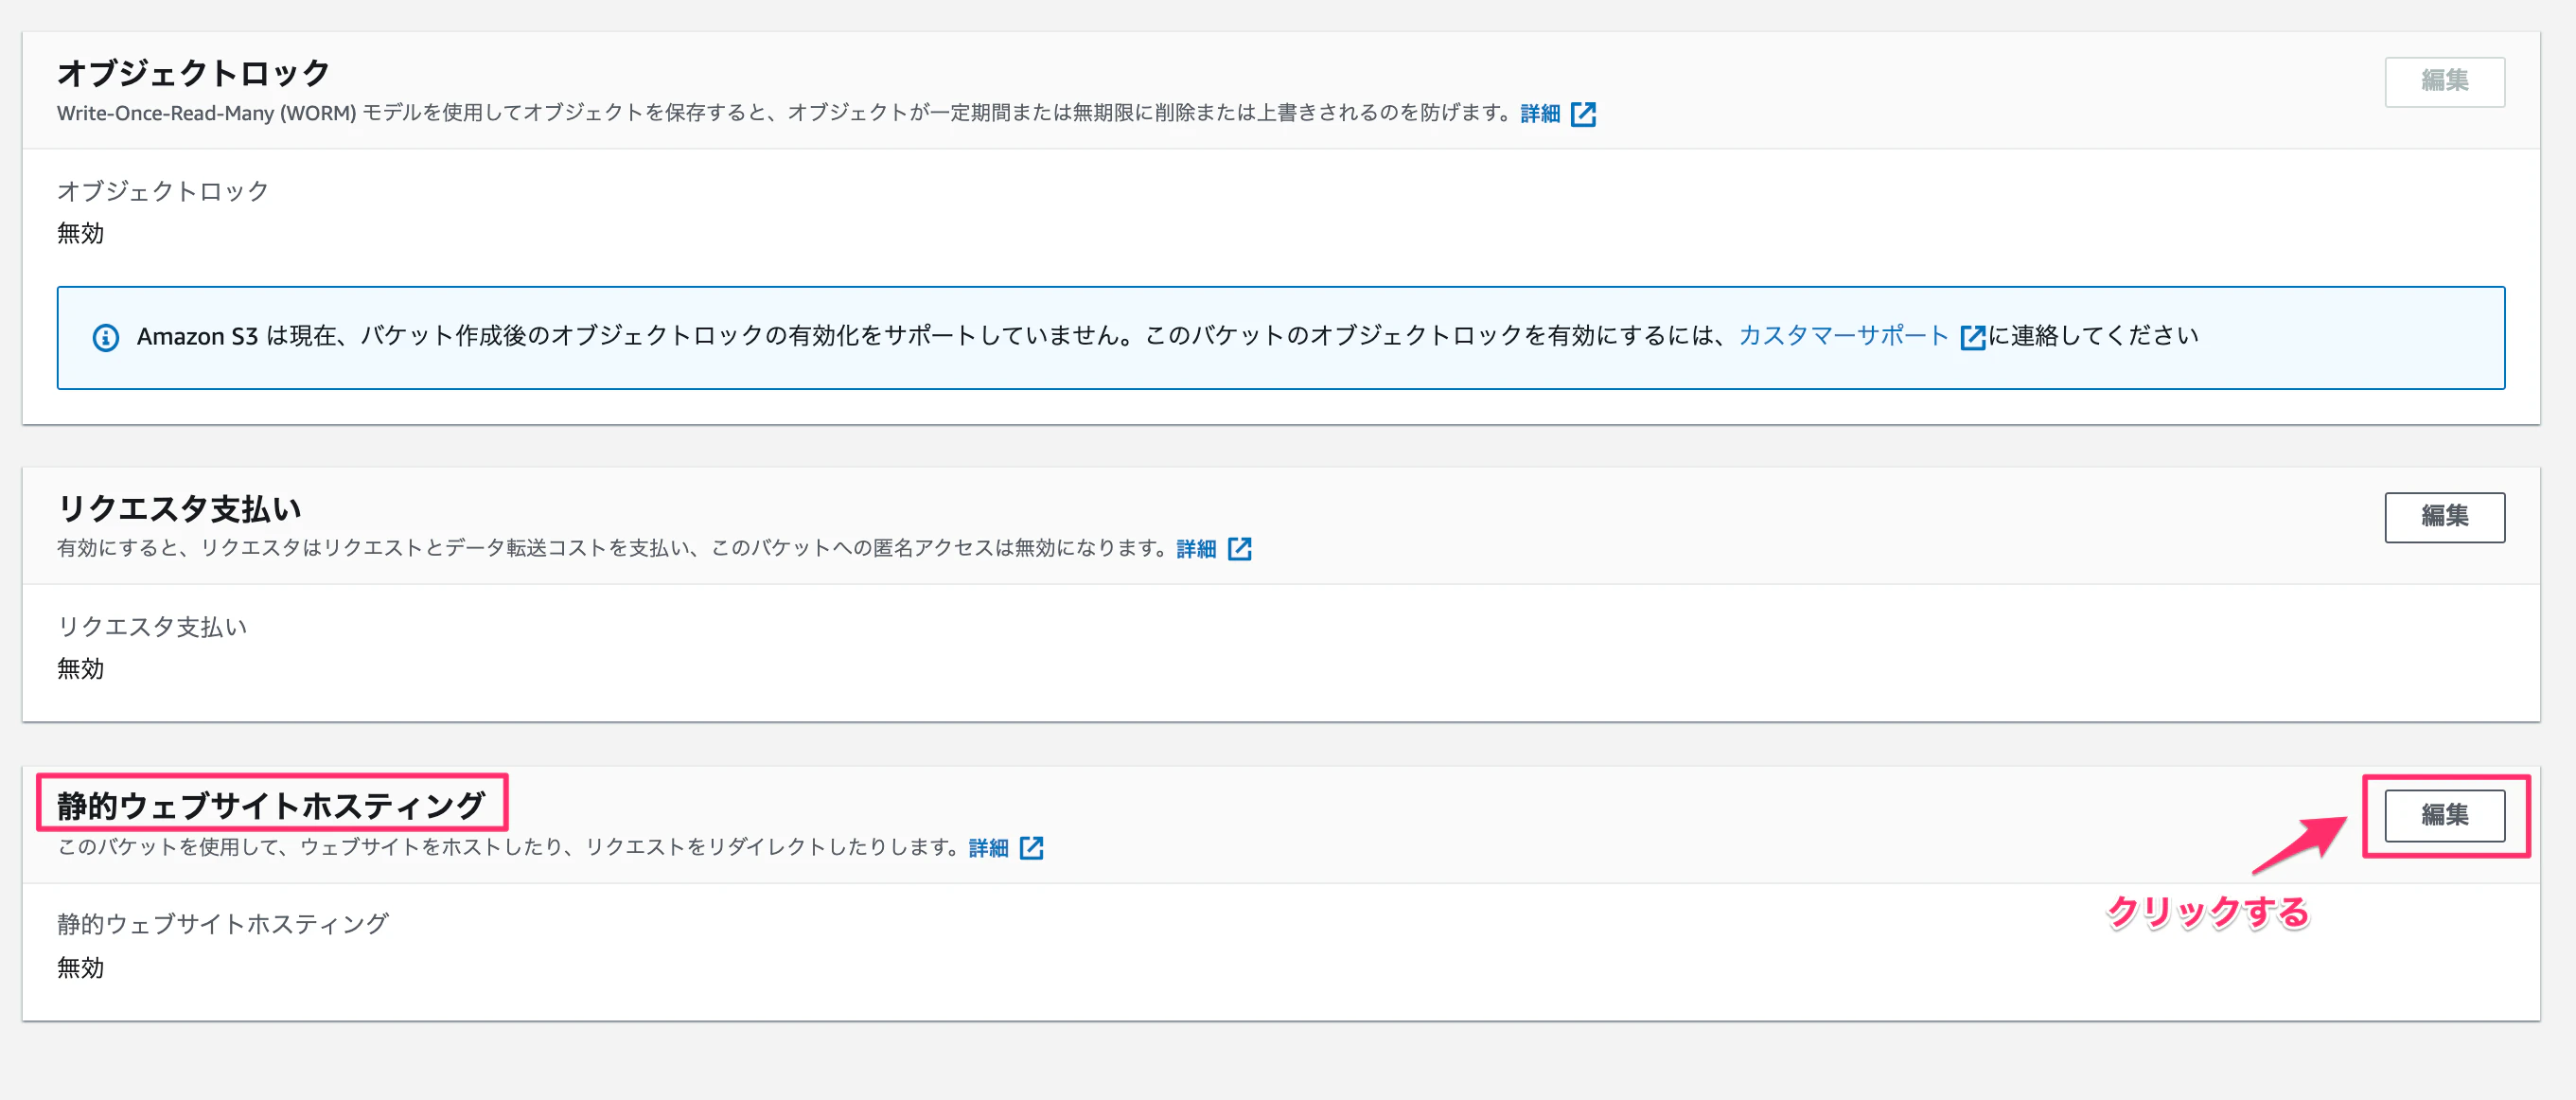This screenshot has width=2576, height=1100.
Task: Select the 静的ウェブサイトホスティング section heading
Action: click(271, 805)
